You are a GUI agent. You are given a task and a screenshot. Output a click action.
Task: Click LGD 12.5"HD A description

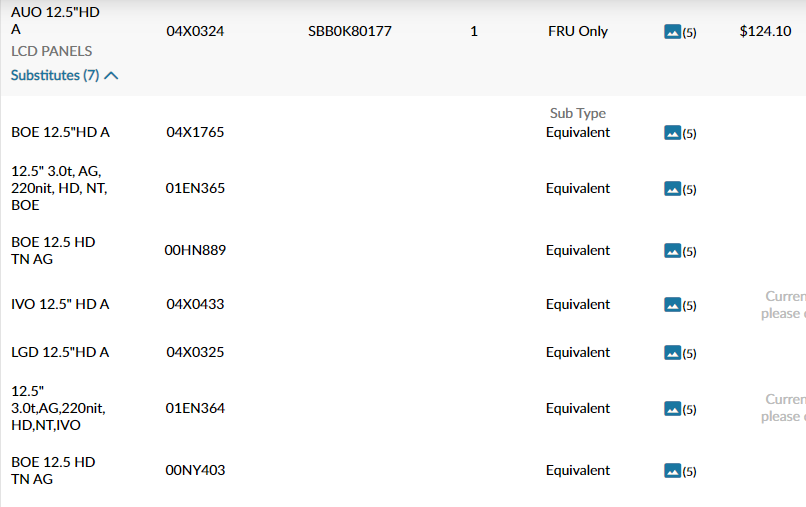(x=60, y=352)
